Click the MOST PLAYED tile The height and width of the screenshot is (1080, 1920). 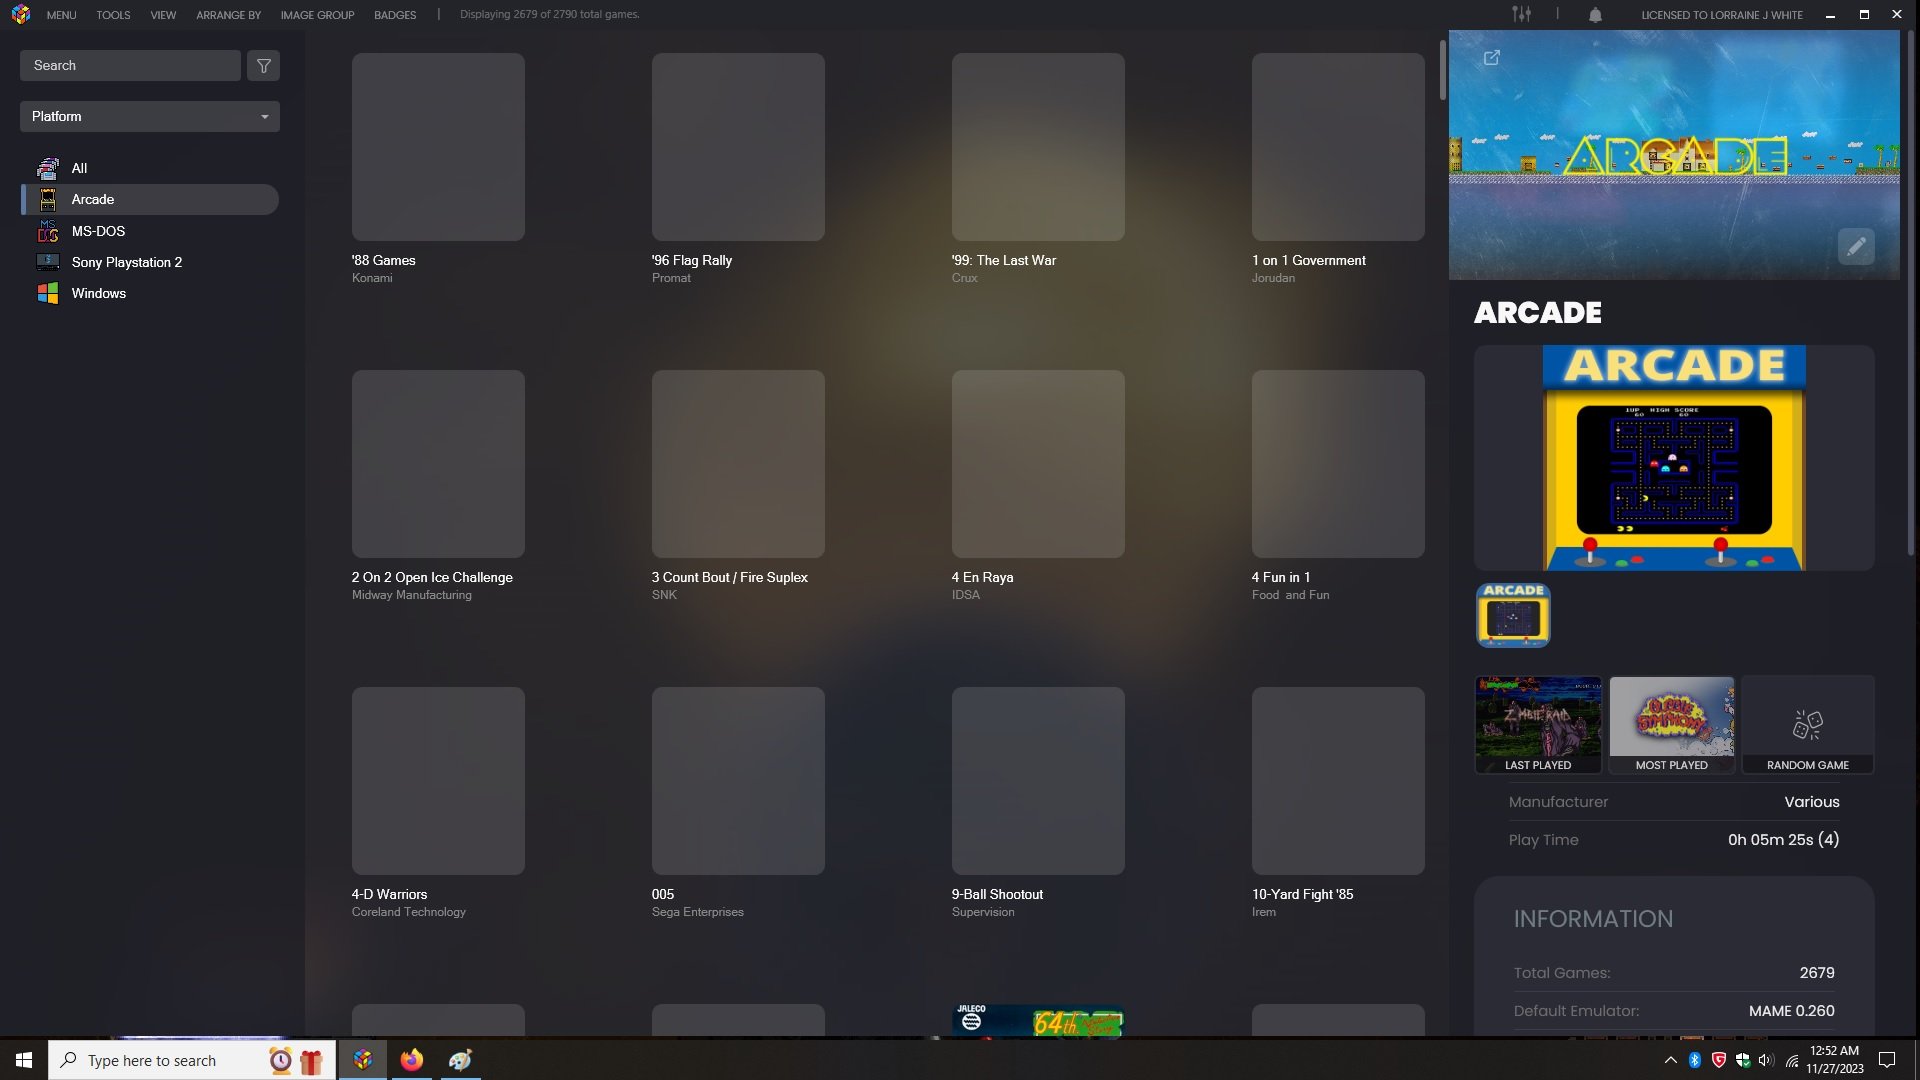point(1672,724)
